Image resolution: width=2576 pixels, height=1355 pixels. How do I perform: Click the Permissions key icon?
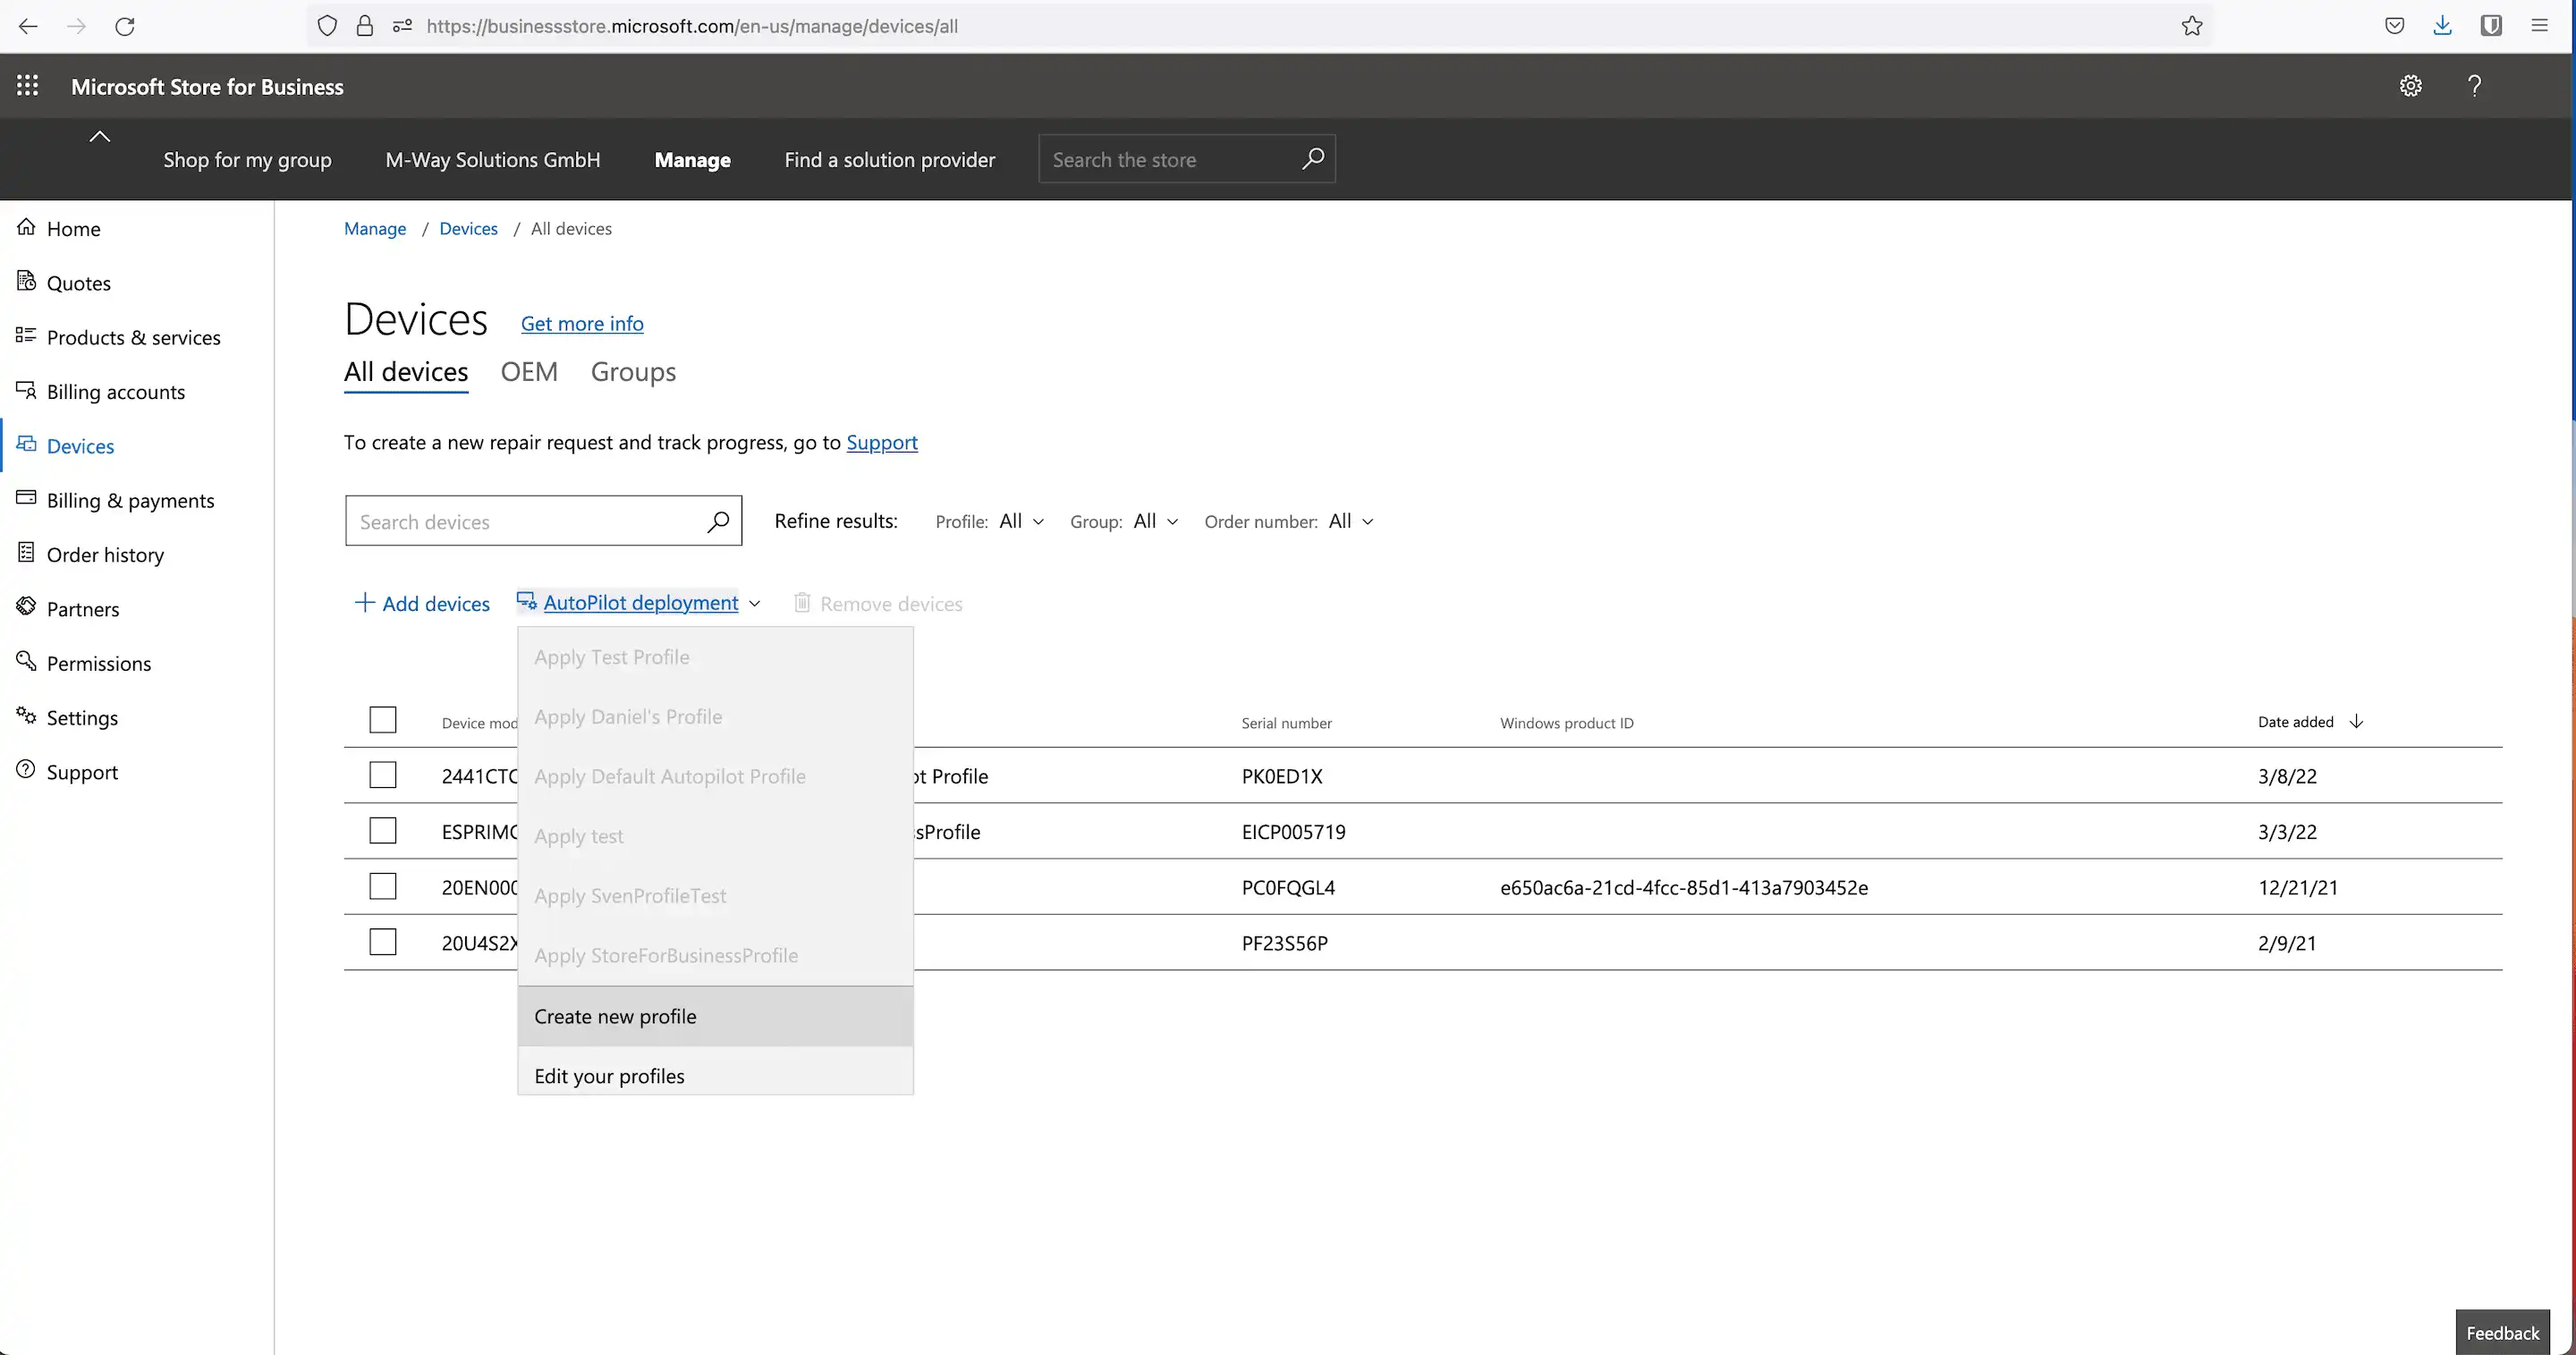[x=26, y=661]
